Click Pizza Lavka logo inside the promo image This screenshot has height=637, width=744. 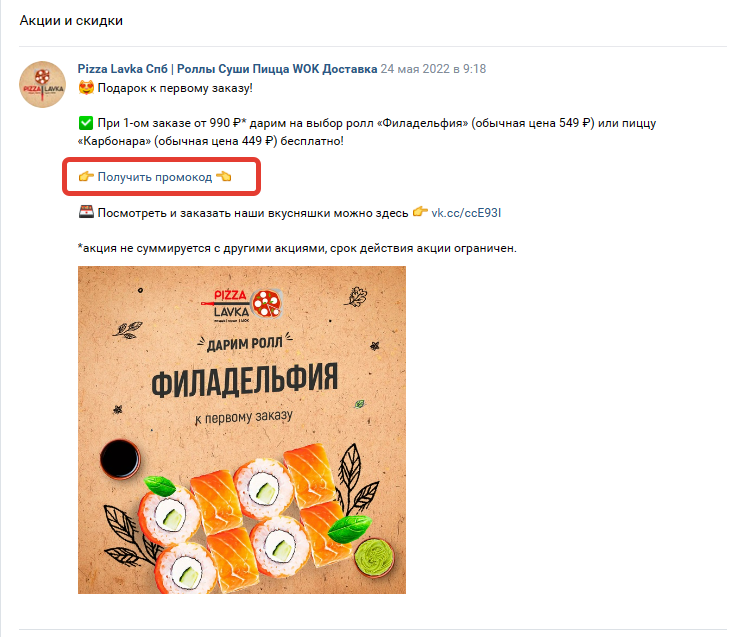point(241,306)
